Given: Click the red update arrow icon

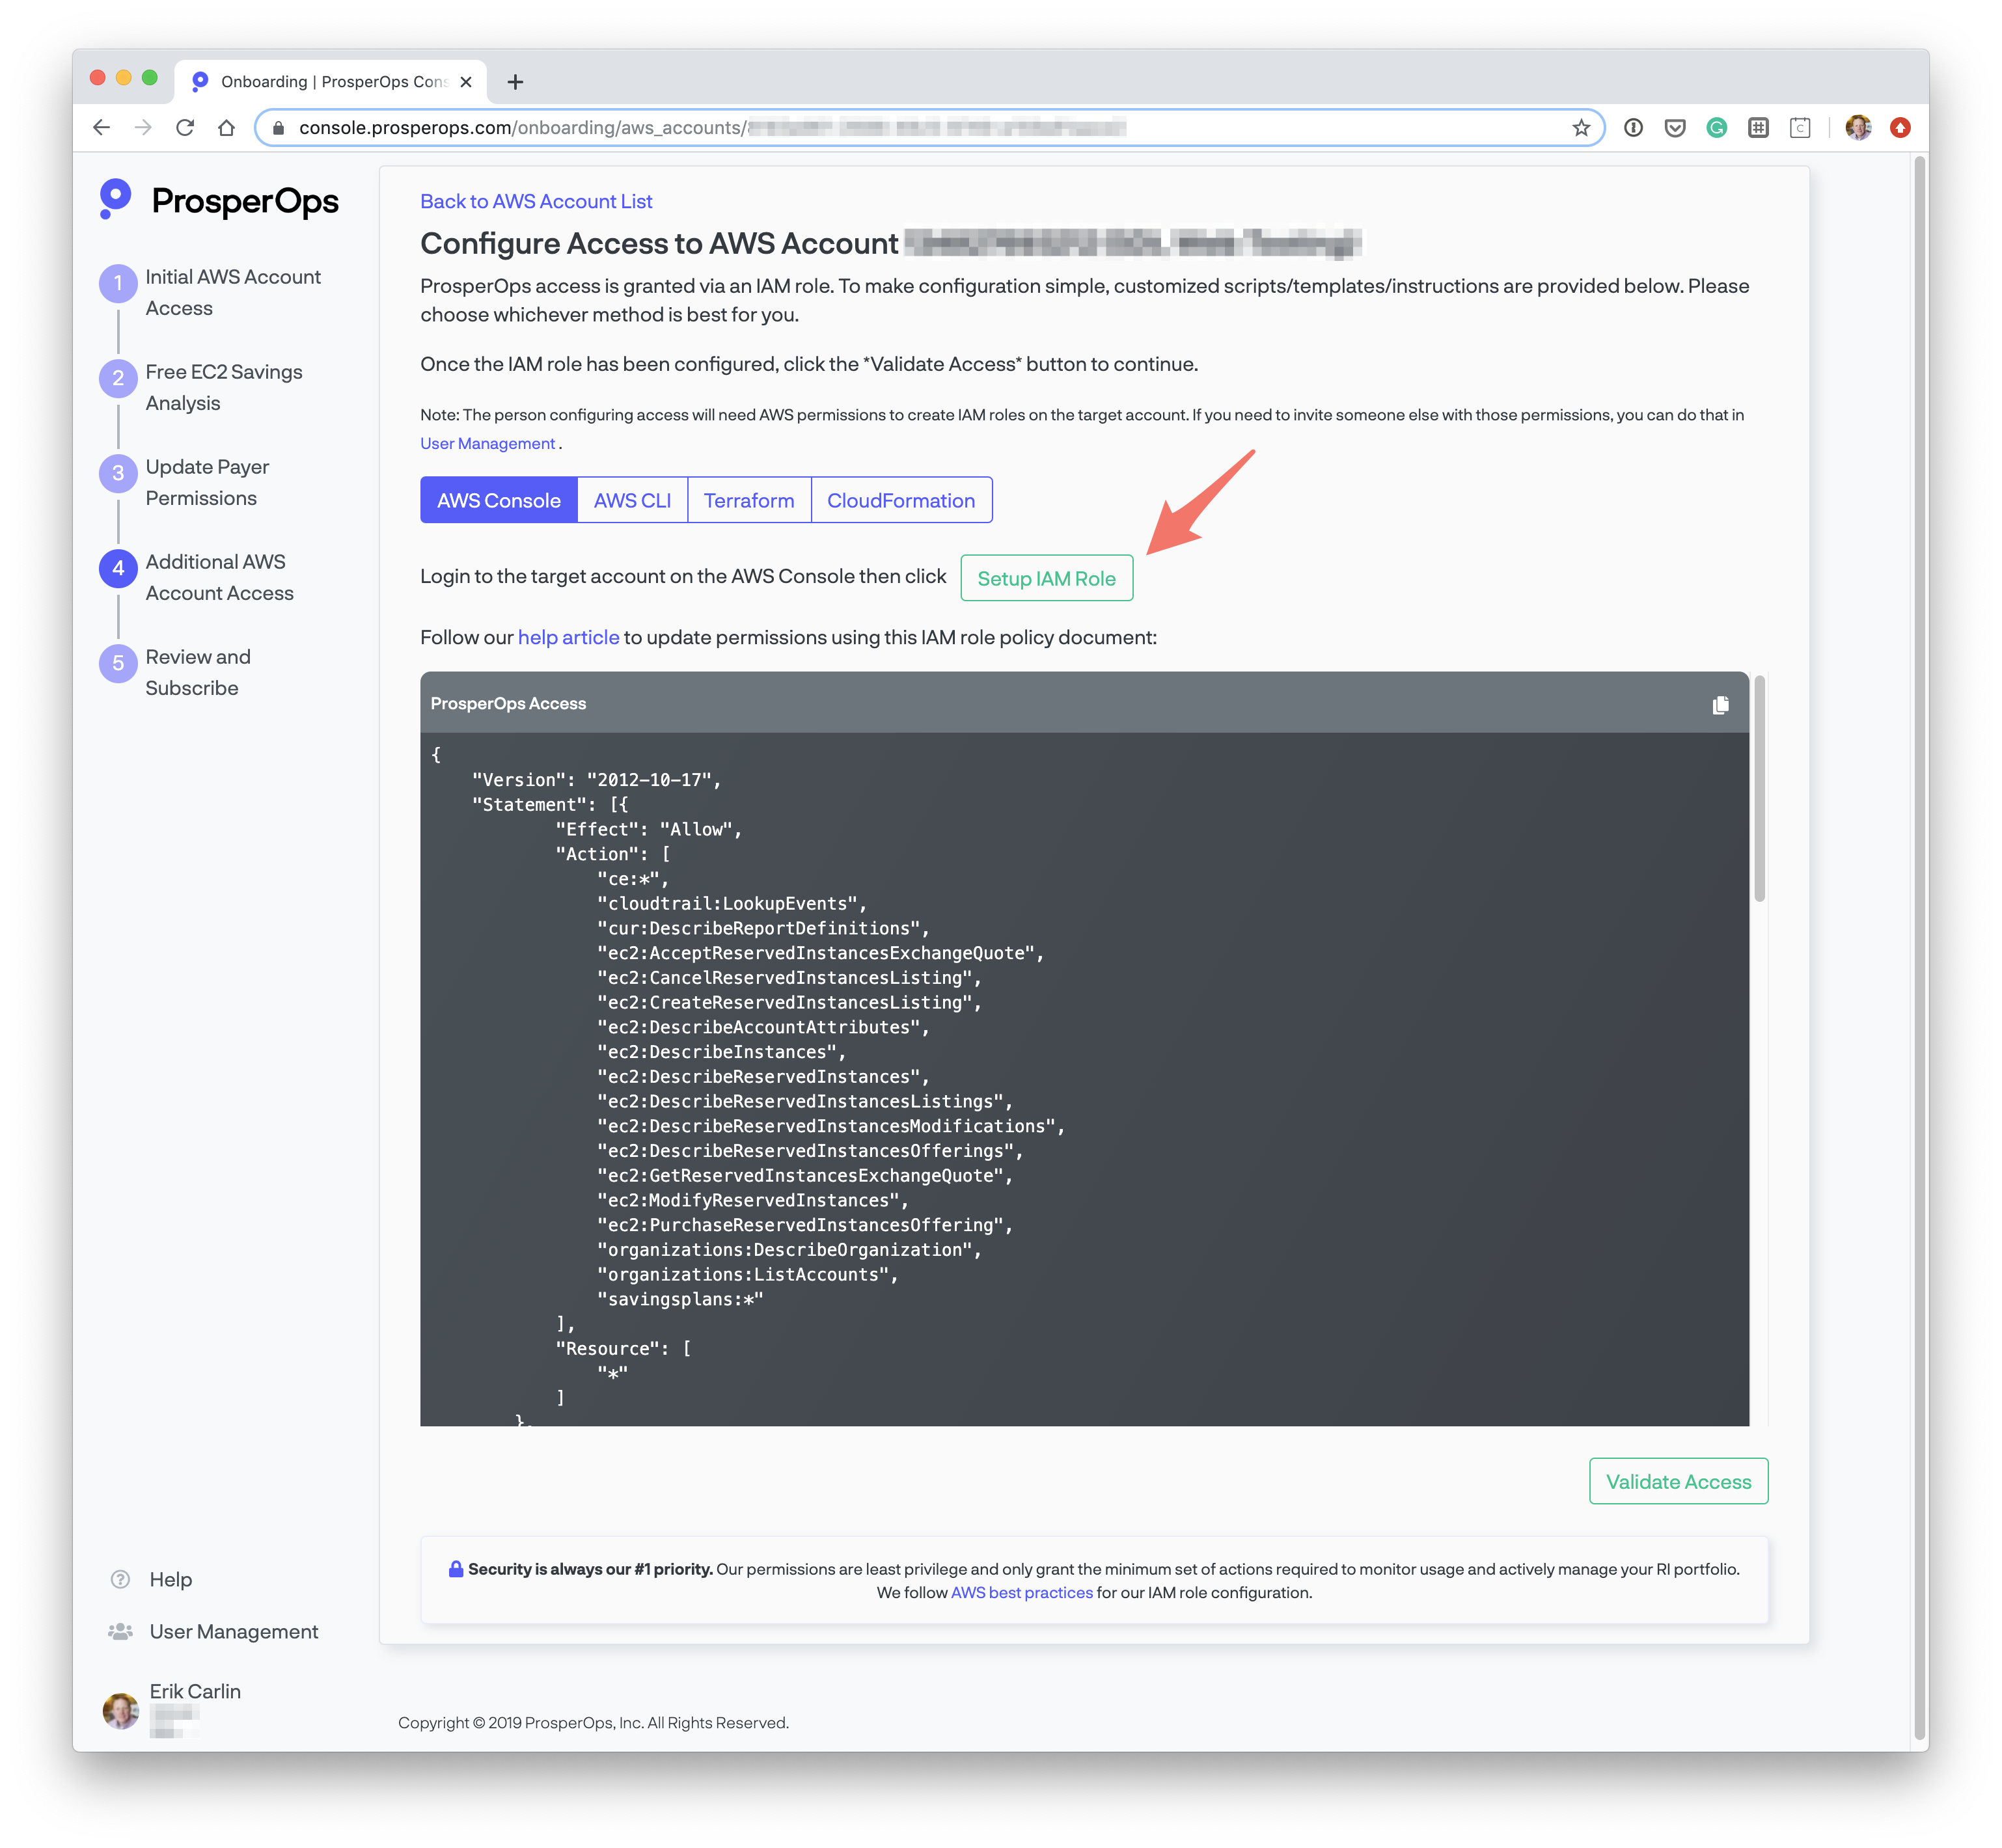Looking at the screenshot, I should pos(1900,127).
